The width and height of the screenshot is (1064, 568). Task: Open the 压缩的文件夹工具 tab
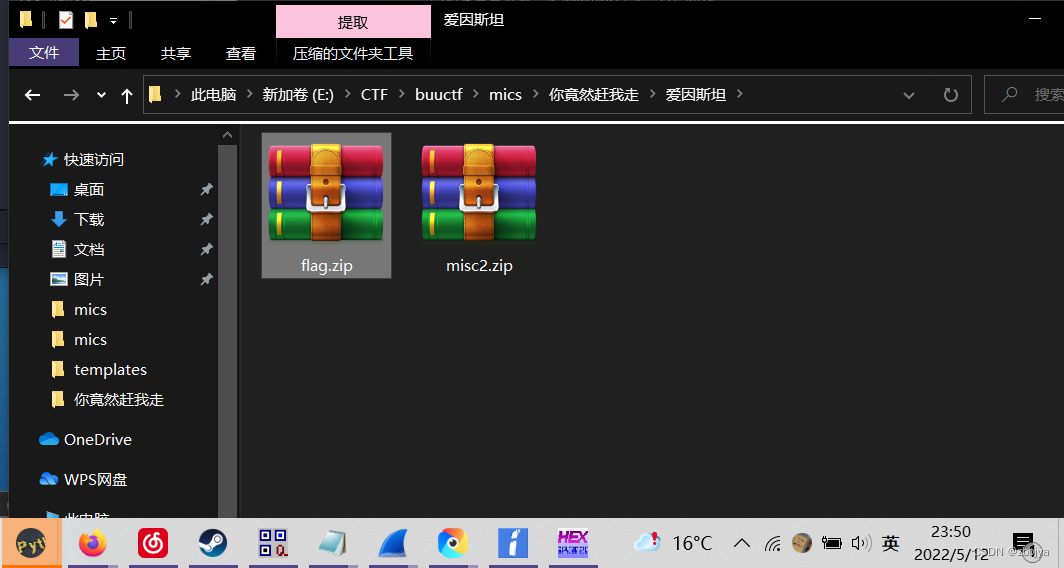tap(353, 53)
